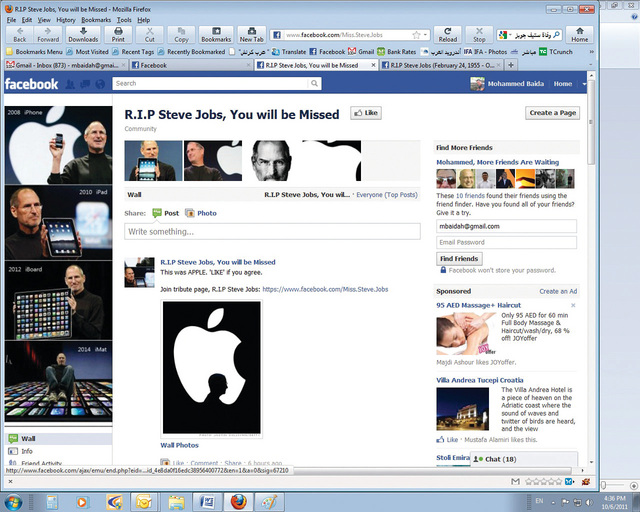Screen dimensions: 640x512
Task: Open the Miss.Steve.Jobs tribute page link
Action: 325,289
